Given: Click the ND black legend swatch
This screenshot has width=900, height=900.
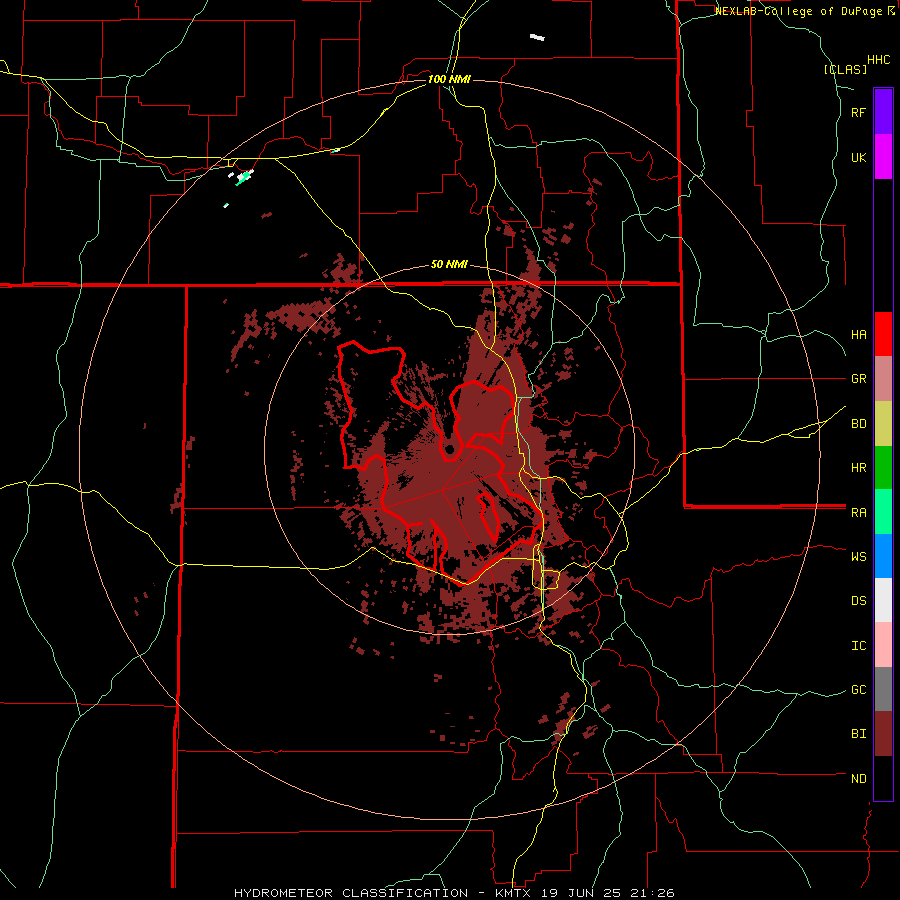Looking at the screenshot, I should (883, 778).
